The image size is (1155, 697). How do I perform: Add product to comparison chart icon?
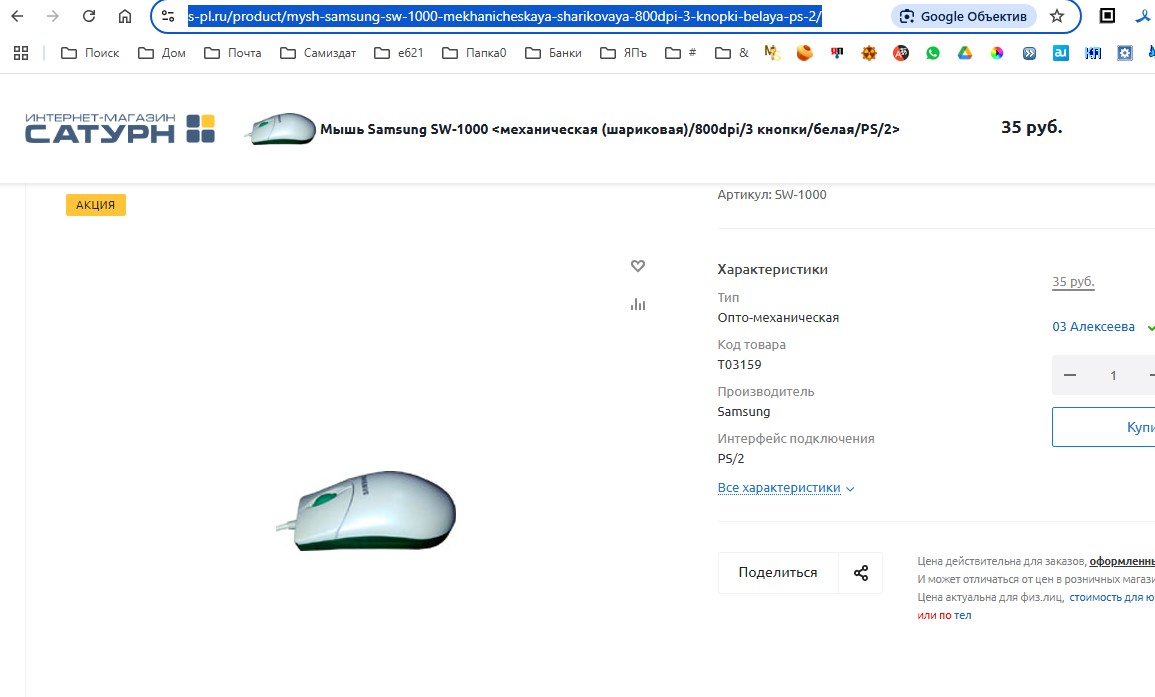click(x=638, y=304)
